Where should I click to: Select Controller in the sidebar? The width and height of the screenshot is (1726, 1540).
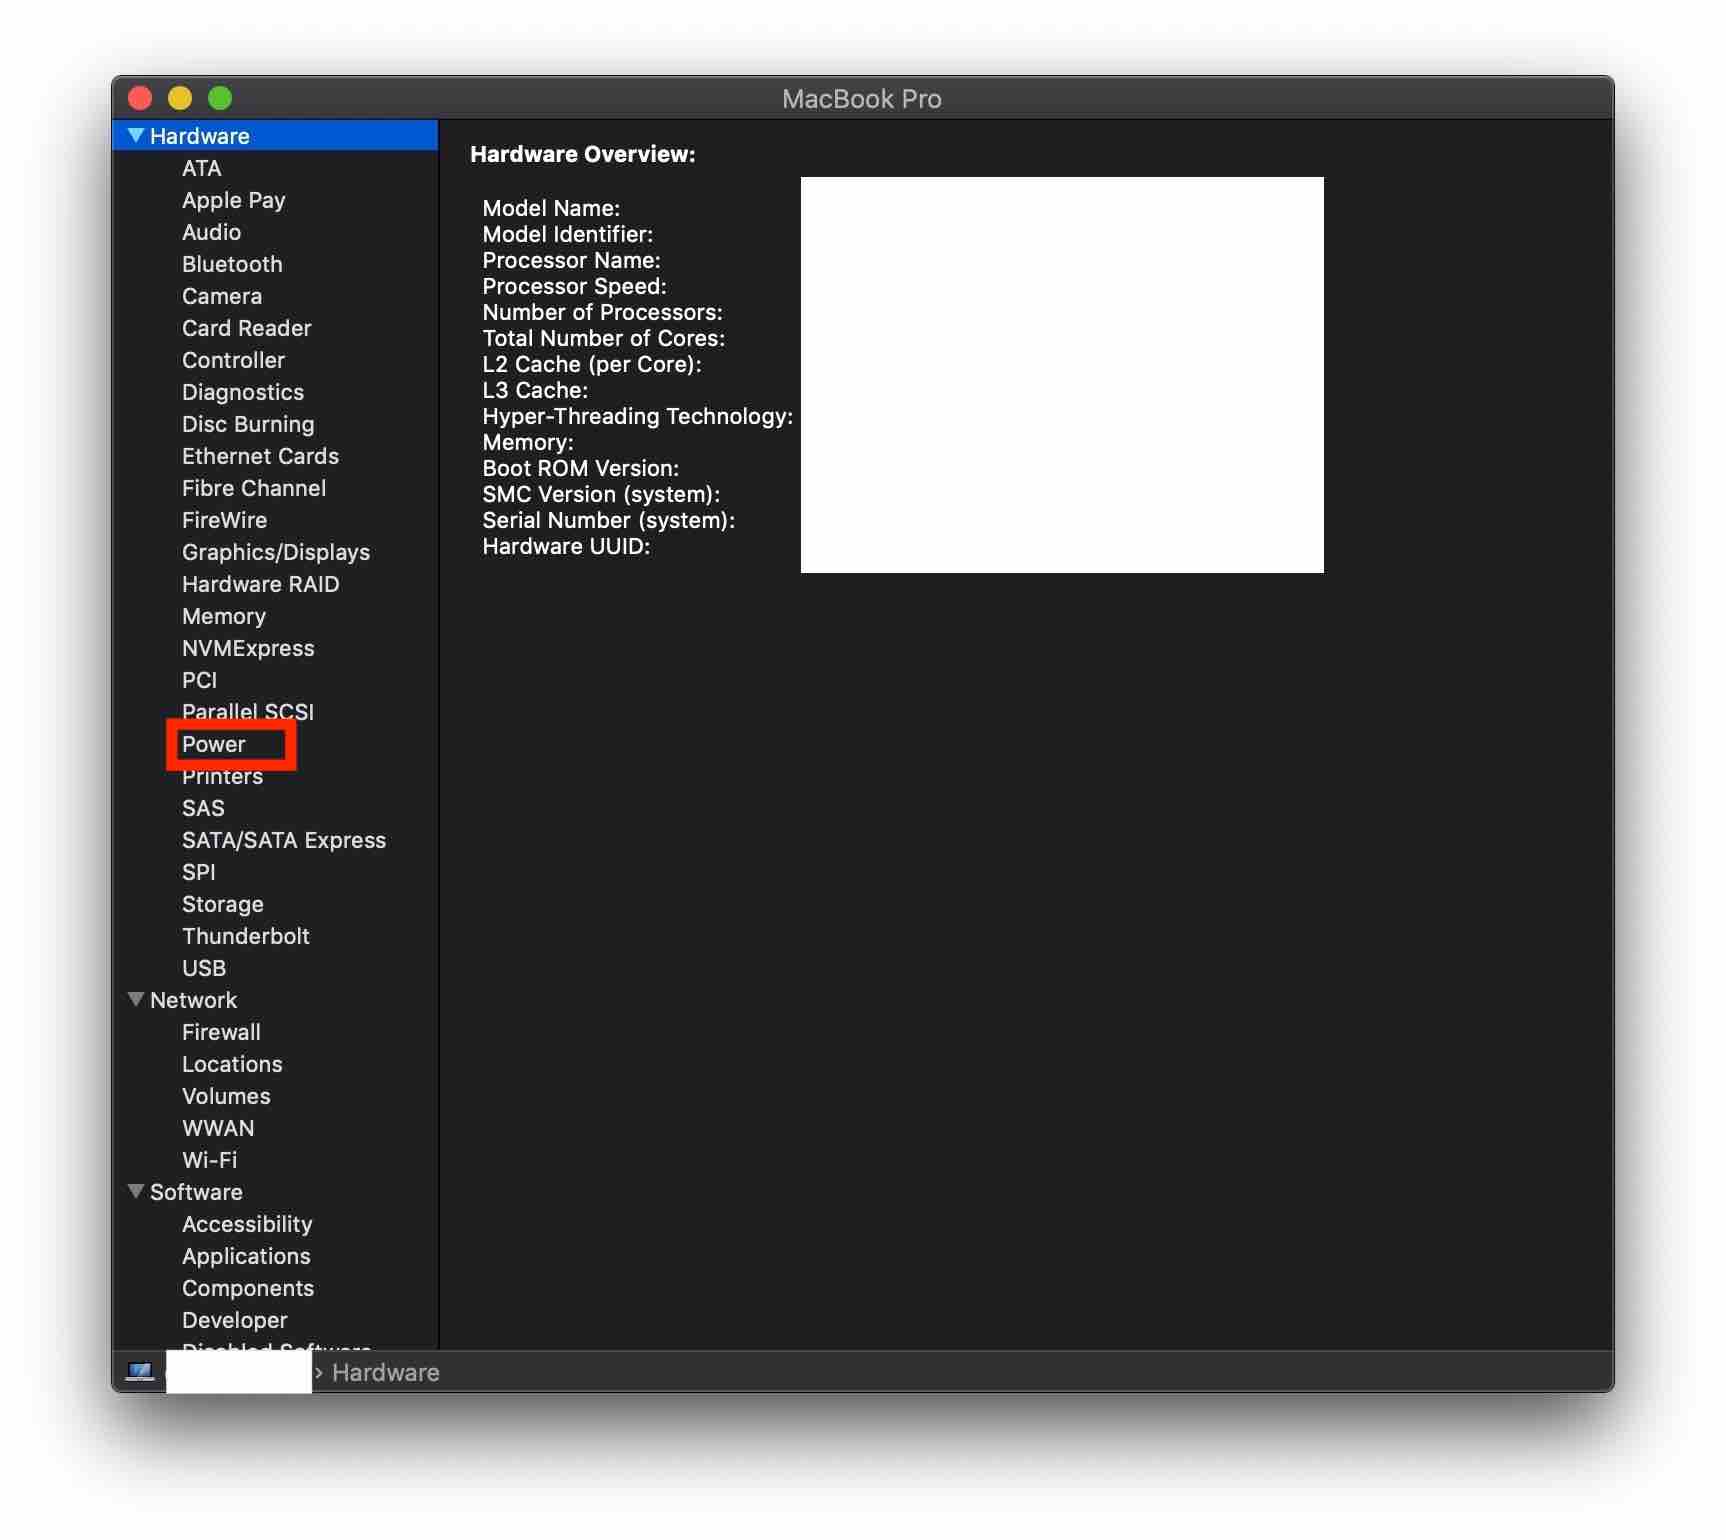[234, 360]
